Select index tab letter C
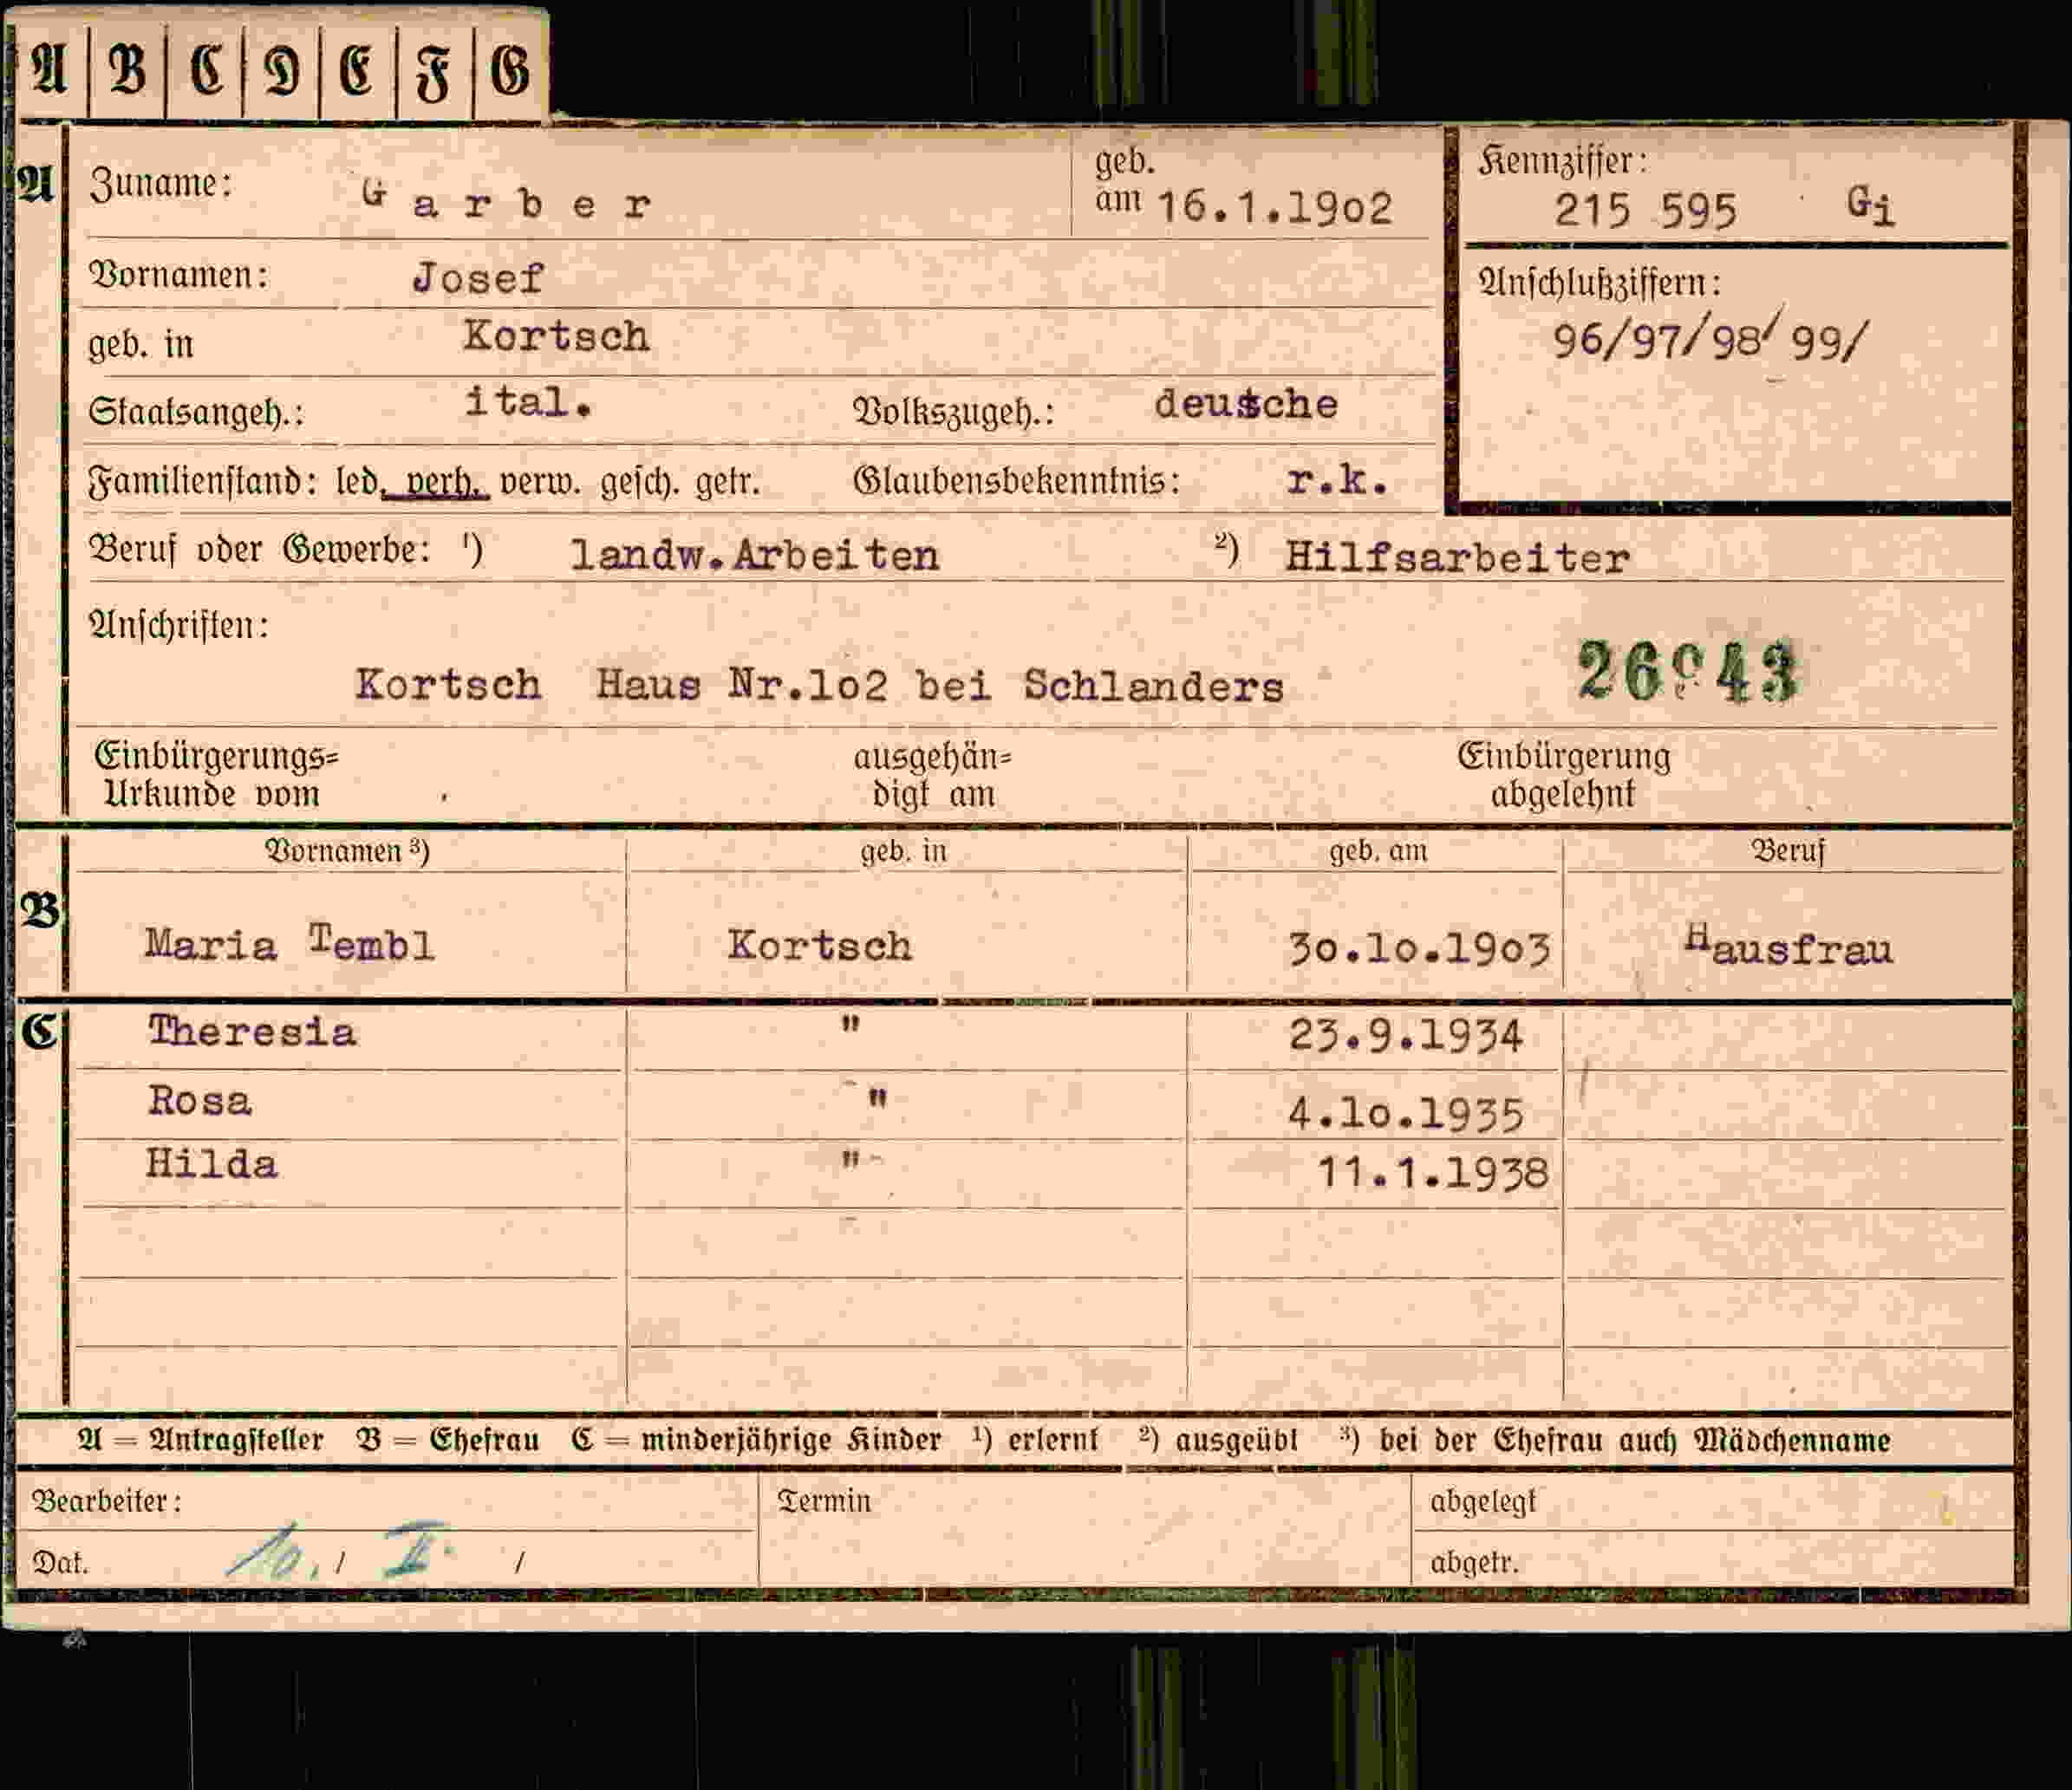This screenshot has width=2072, height=1790. point(205,72)
